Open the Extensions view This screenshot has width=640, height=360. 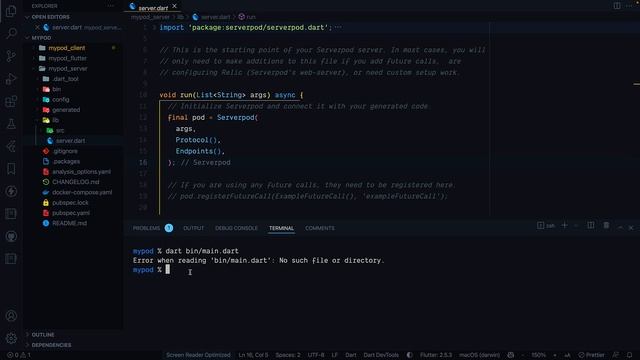11,101
